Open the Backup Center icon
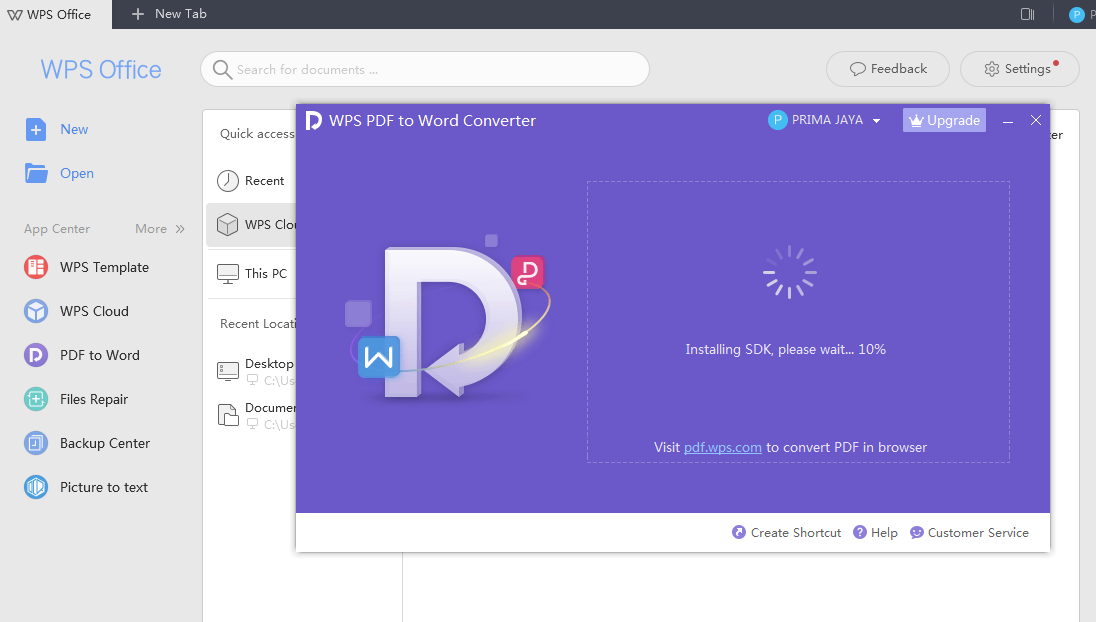This screenshot has height=622, width=1096. (36, 443)
